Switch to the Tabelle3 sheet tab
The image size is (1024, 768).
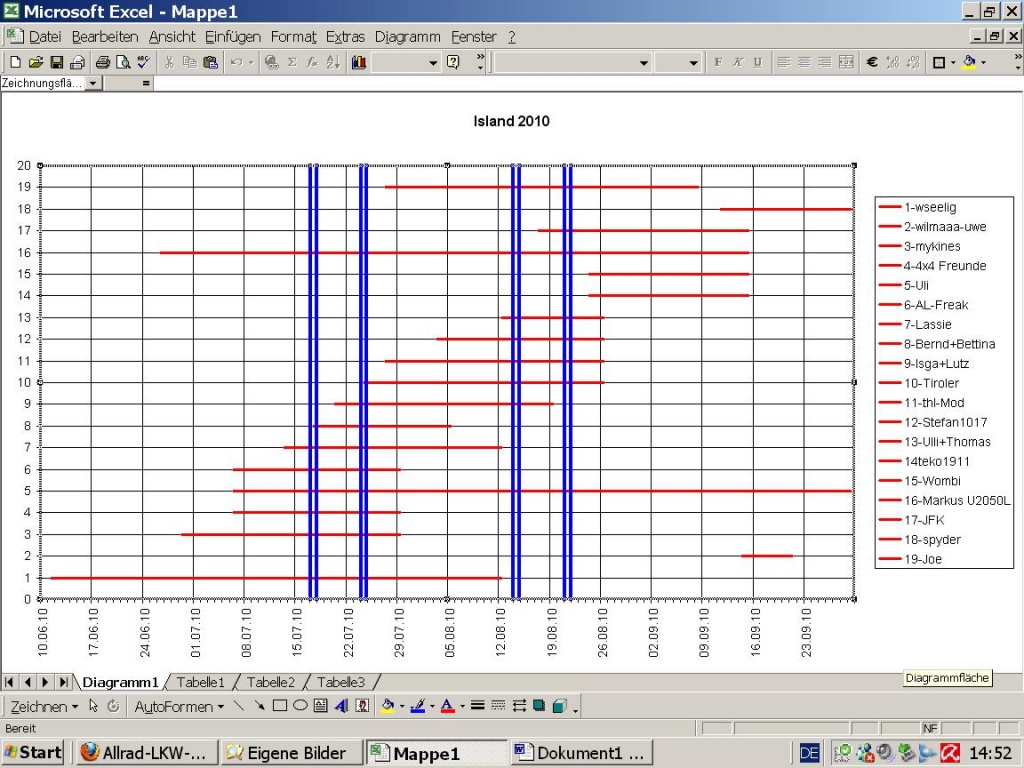coord(341,682)
